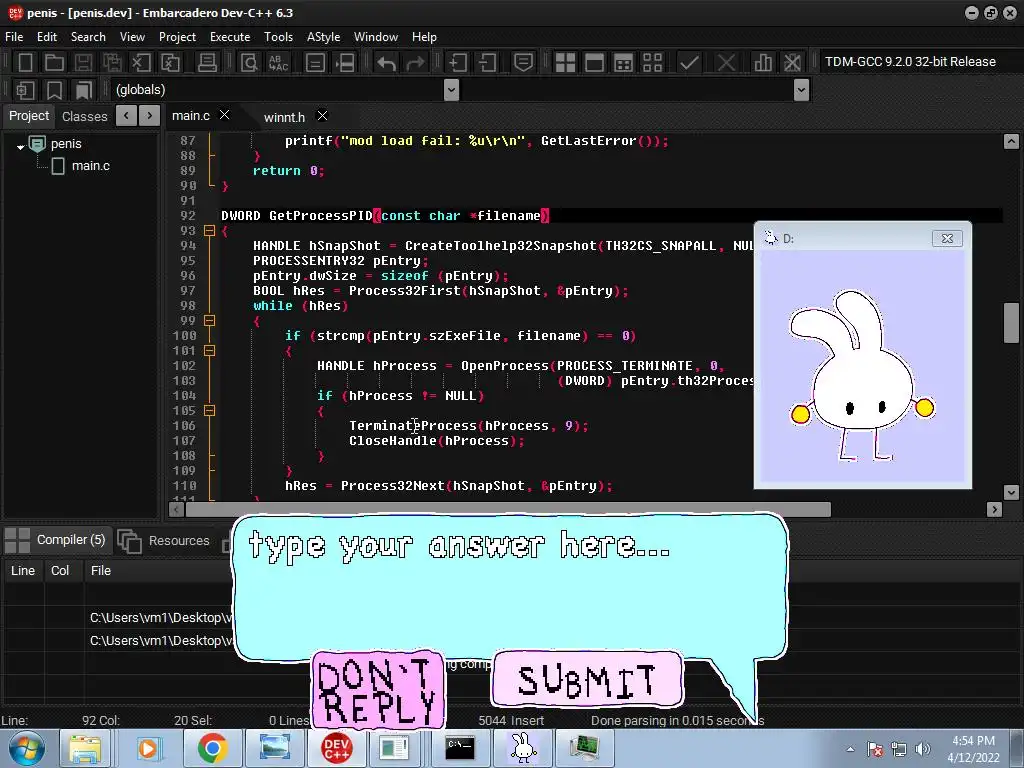Click the Delete Profiling Info toolbar icon
This screenshot has width=1024, height=768.
[x=792, y=62]
